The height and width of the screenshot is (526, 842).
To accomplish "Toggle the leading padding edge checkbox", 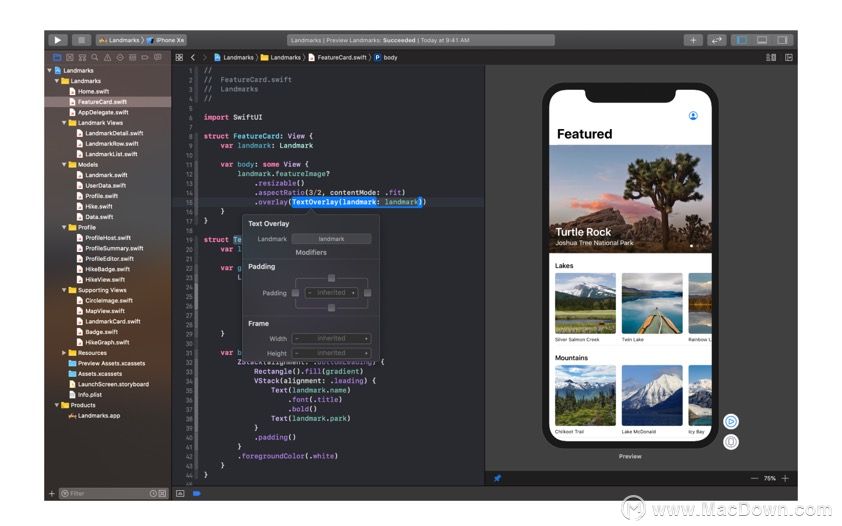I will pyautogui.click(x=295, y=293).
